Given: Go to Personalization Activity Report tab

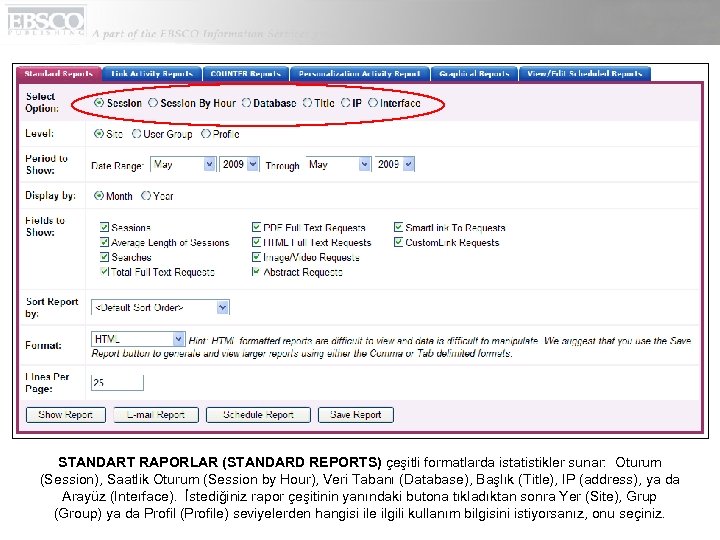Looking at the screenshot, I should click(360, 74).
